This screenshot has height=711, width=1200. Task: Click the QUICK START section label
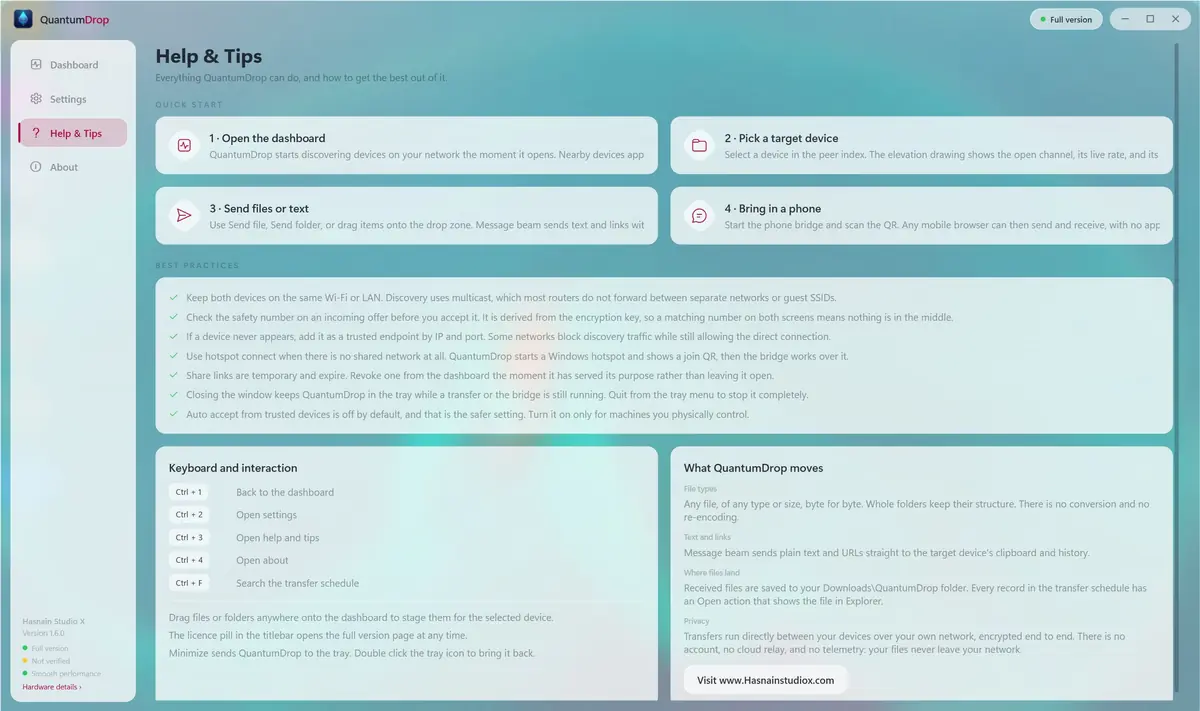[189, 105]
